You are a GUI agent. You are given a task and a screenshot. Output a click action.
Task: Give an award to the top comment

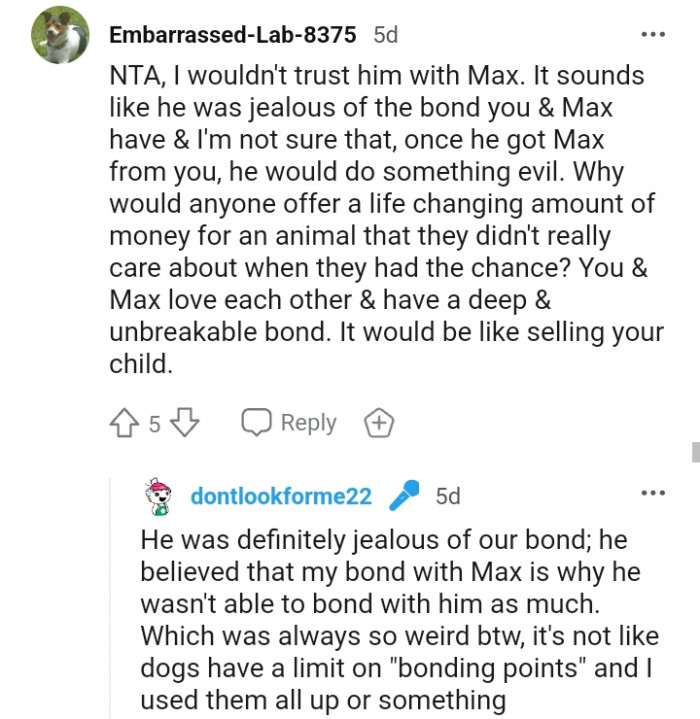378,423
